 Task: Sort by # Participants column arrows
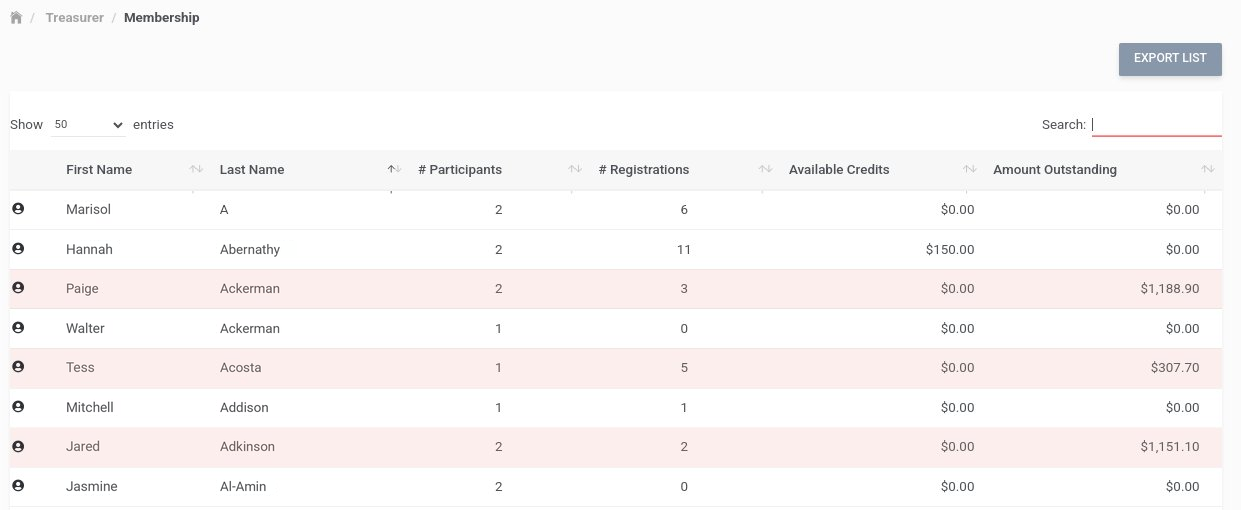(x=575, y=170)
